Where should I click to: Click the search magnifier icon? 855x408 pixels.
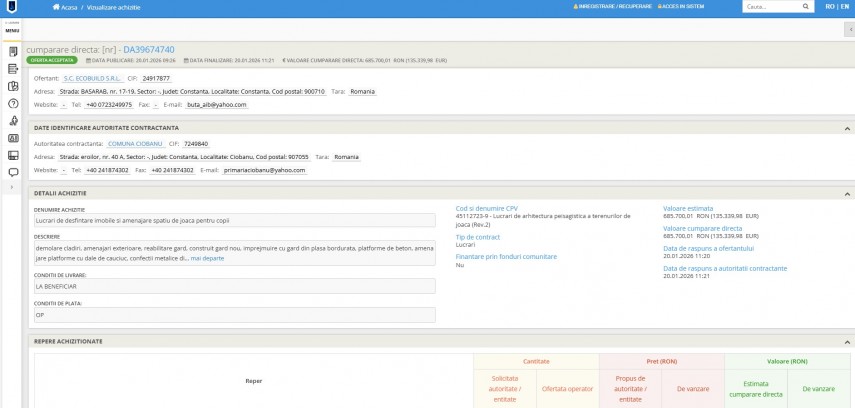805,6
